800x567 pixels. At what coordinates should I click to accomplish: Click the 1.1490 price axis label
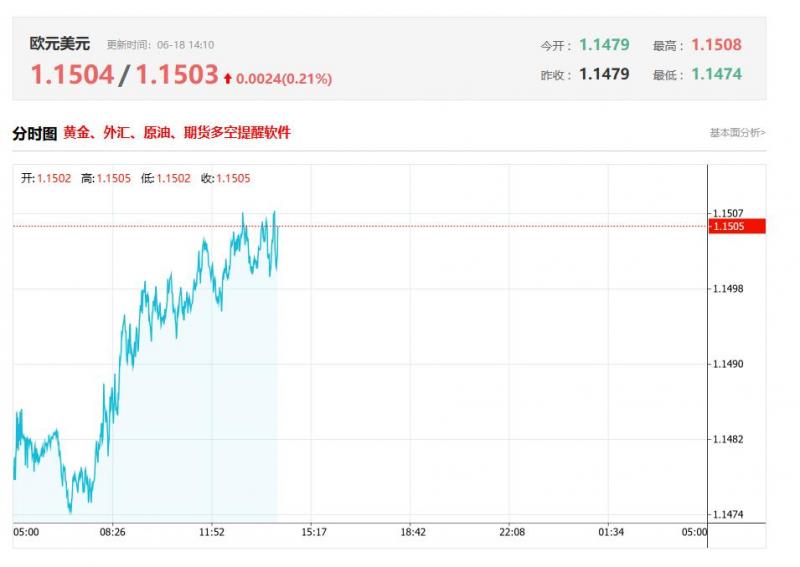coord(728,364)
